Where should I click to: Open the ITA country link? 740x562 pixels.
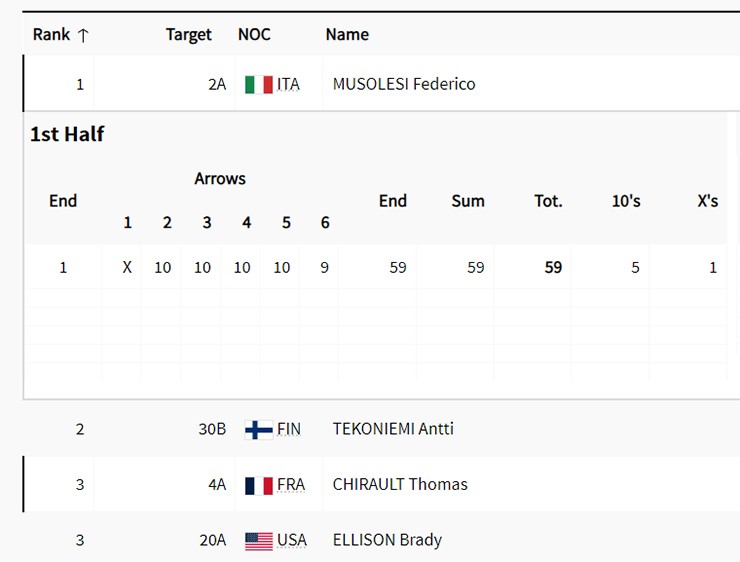(288, 85)
